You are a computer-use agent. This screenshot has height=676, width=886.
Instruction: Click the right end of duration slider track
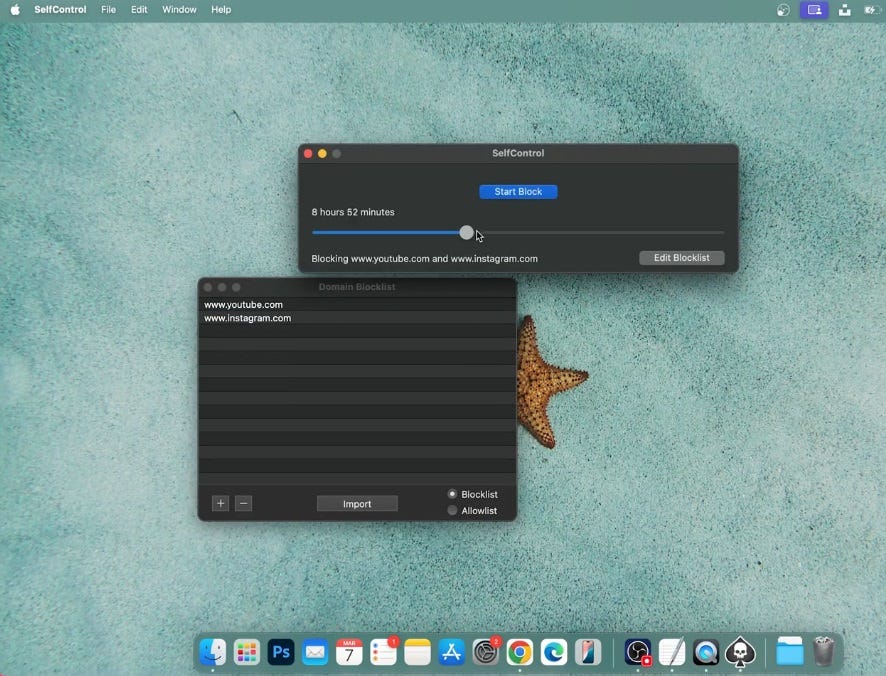click(721, 232)
